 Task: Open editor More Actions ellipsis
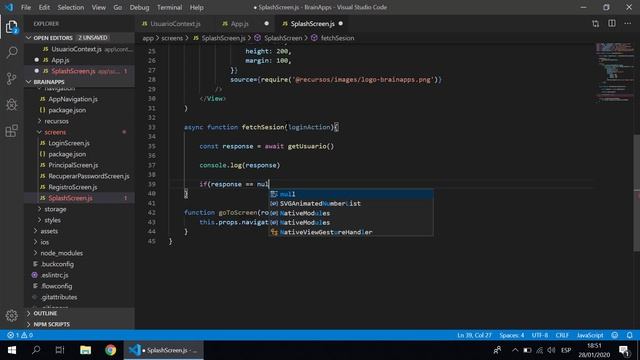pyautogui.click(x=628, y=23)
